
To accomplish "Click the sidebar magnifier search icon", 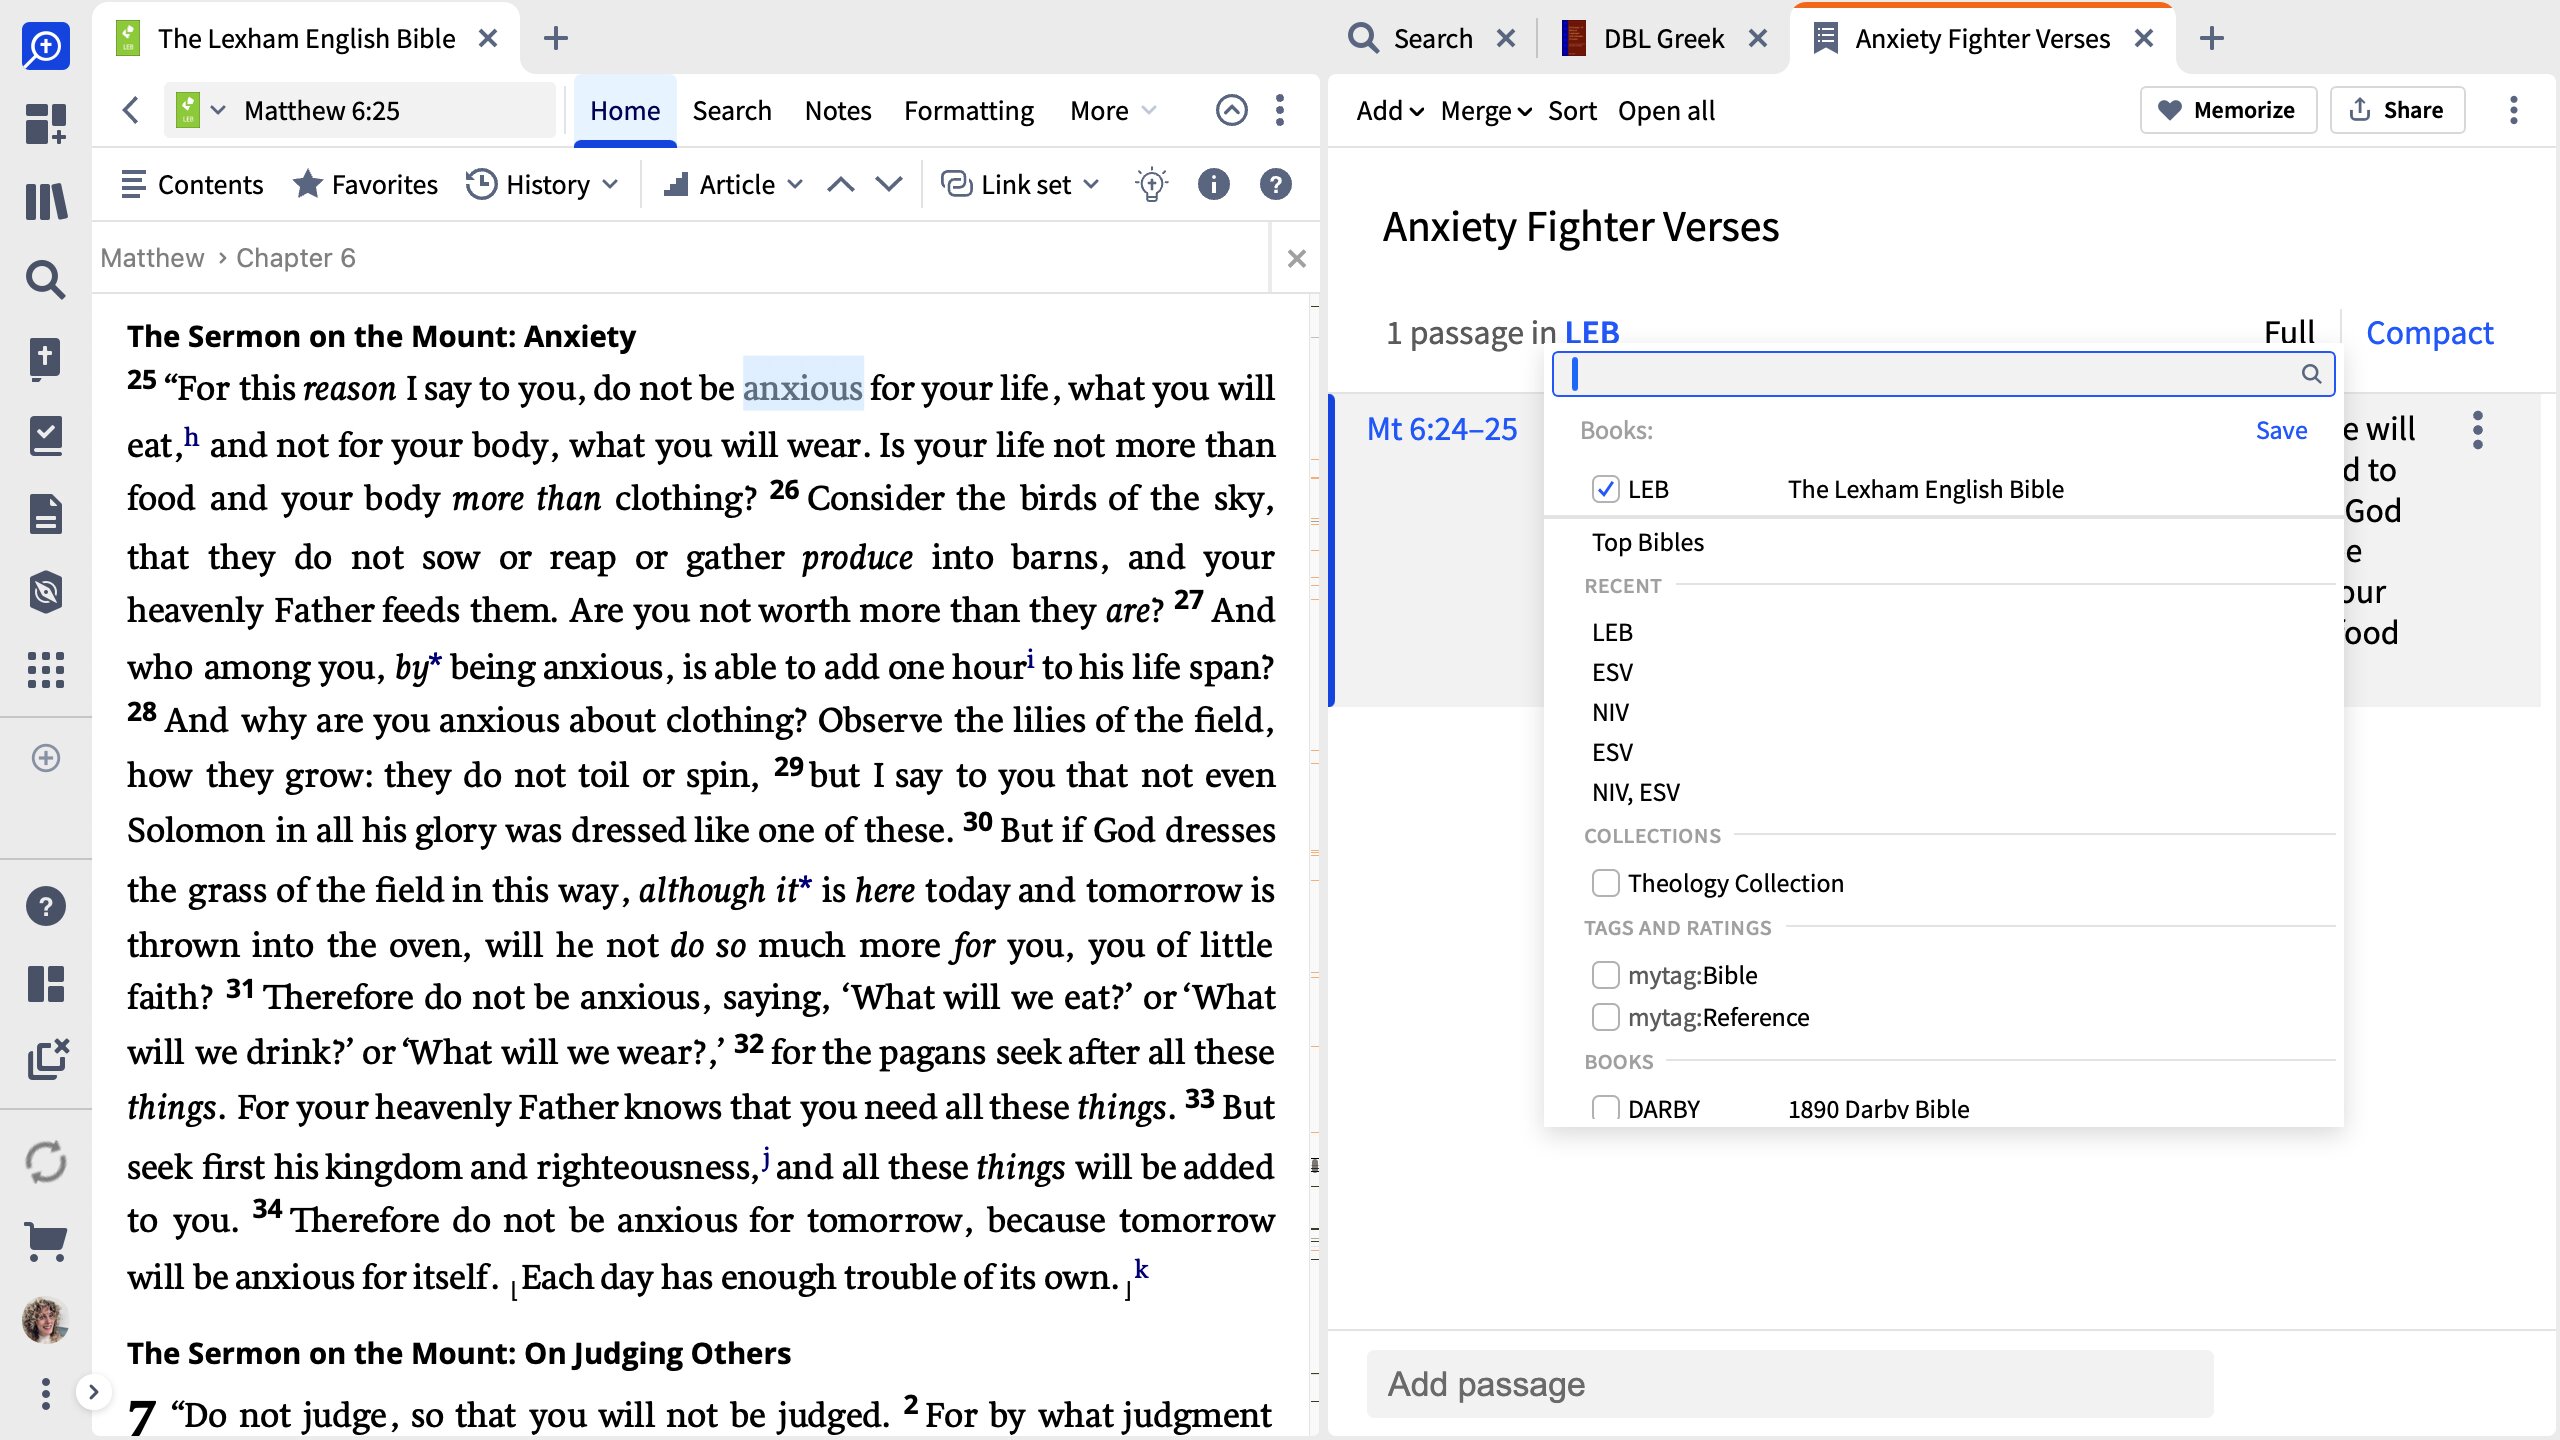I will [x=45, y=280].
